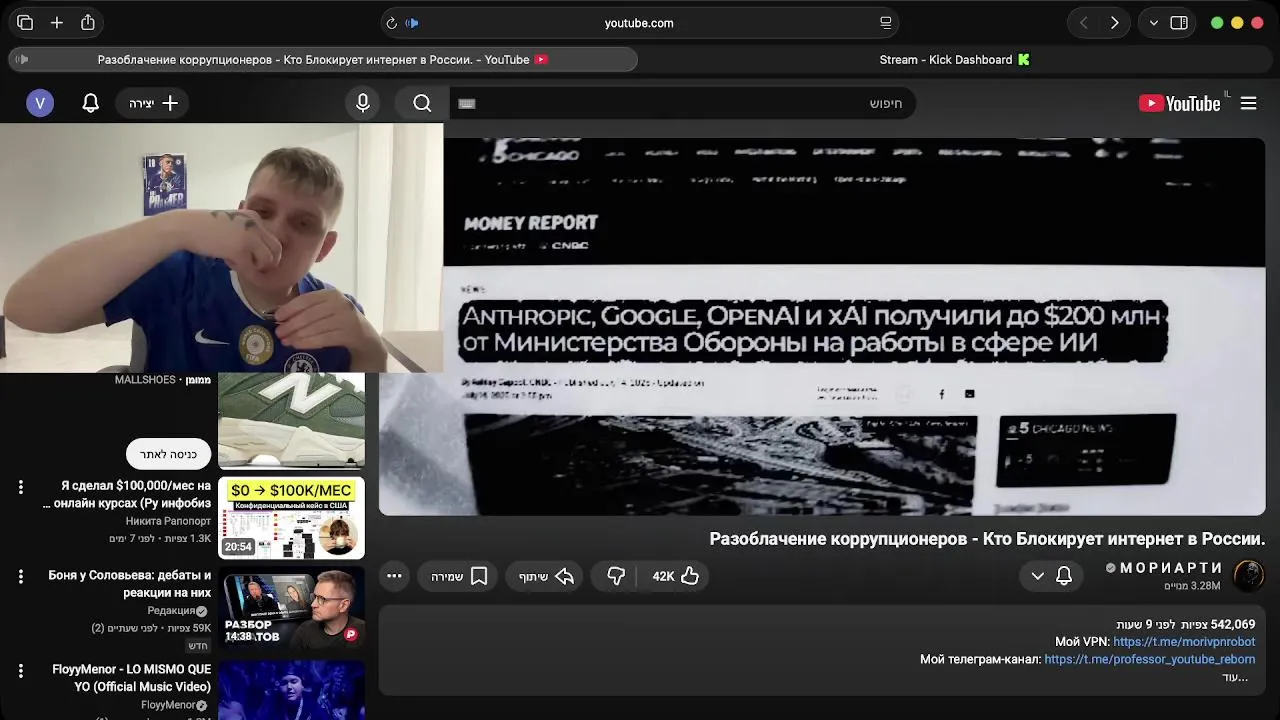This screenshot has width=1280, height=720.
Task: Click the video title heading text
Action: pos(987,539)
